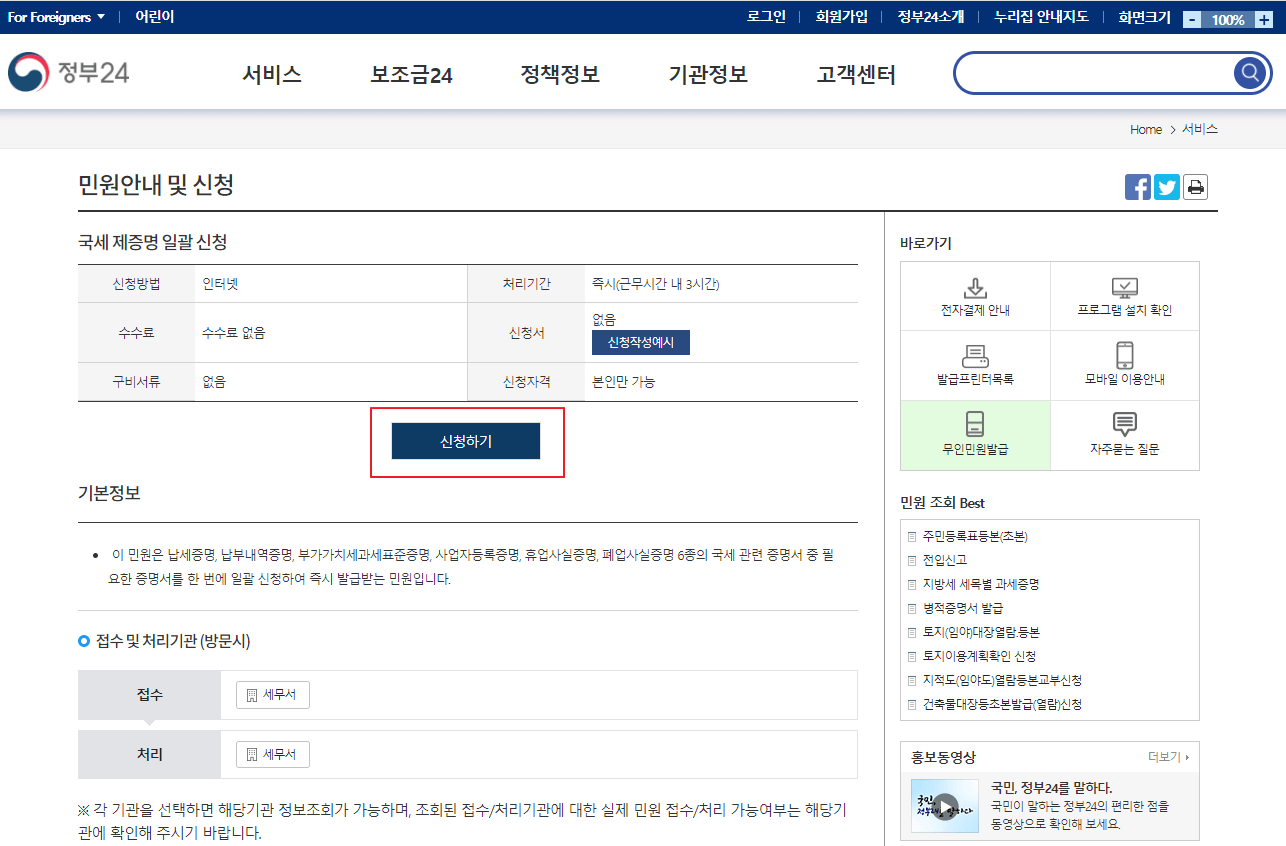Open 건축물대장등초본발급(열람)신청 link

[1002, 704]
